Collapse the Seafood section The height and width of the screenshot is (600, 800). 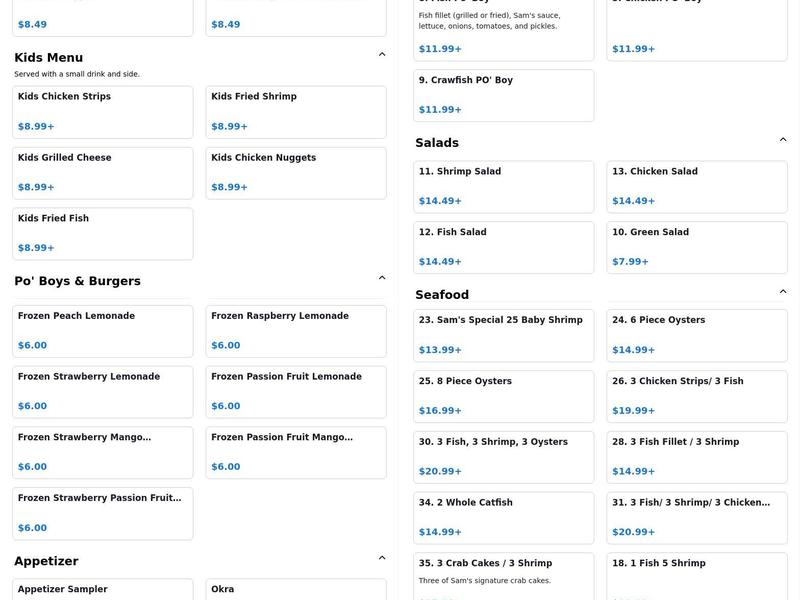tap(783, 292)
